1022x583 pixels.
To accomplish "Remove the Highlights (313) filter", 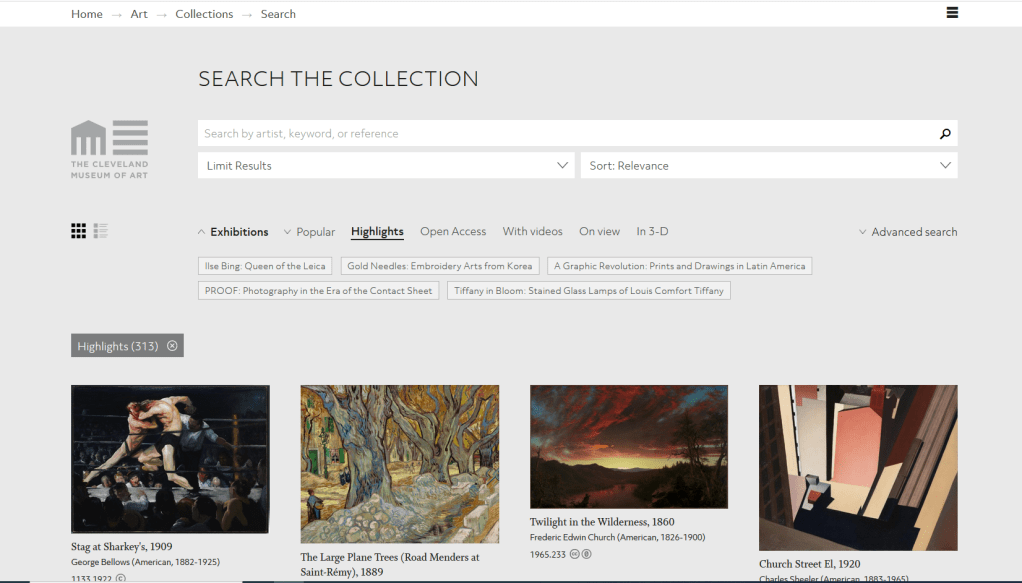I will pos(172,346).
